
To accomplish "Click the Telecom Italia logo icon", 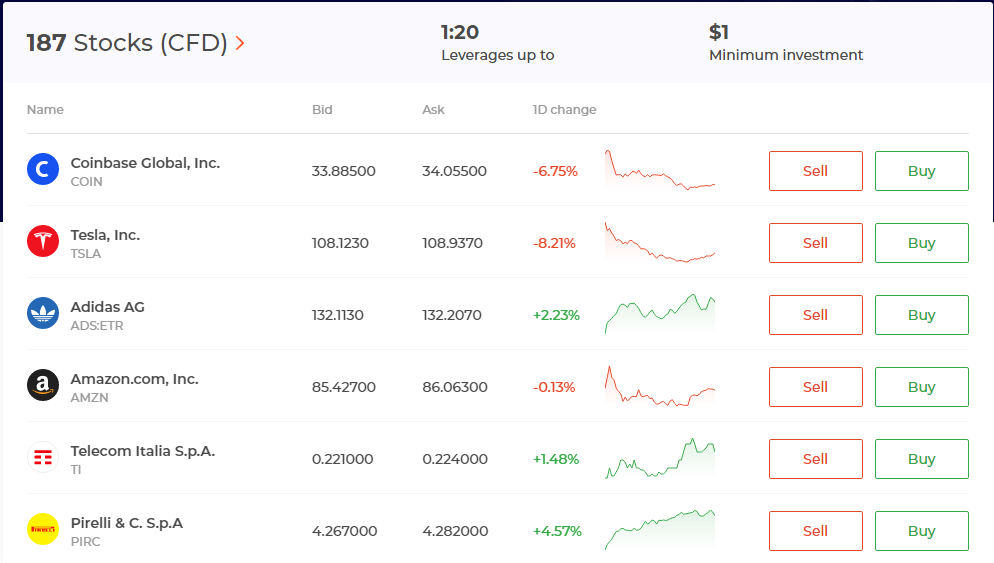I will pos(43,457).
